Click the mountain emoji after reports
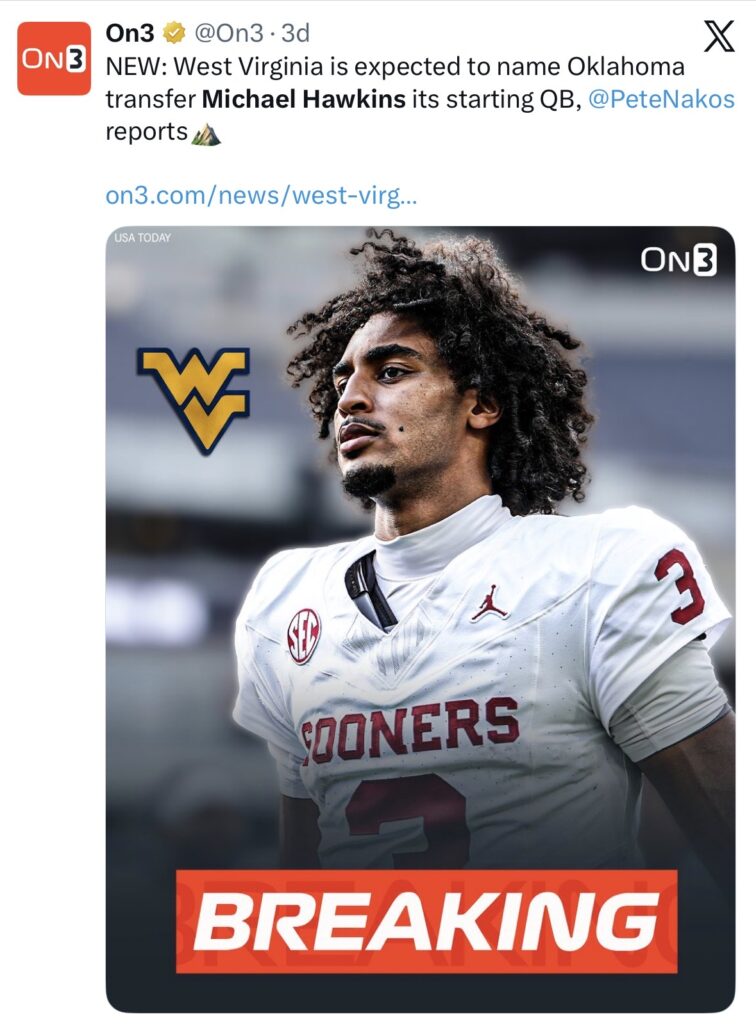756x1024 pixels. pyautogui.click(x=206, y=133)
